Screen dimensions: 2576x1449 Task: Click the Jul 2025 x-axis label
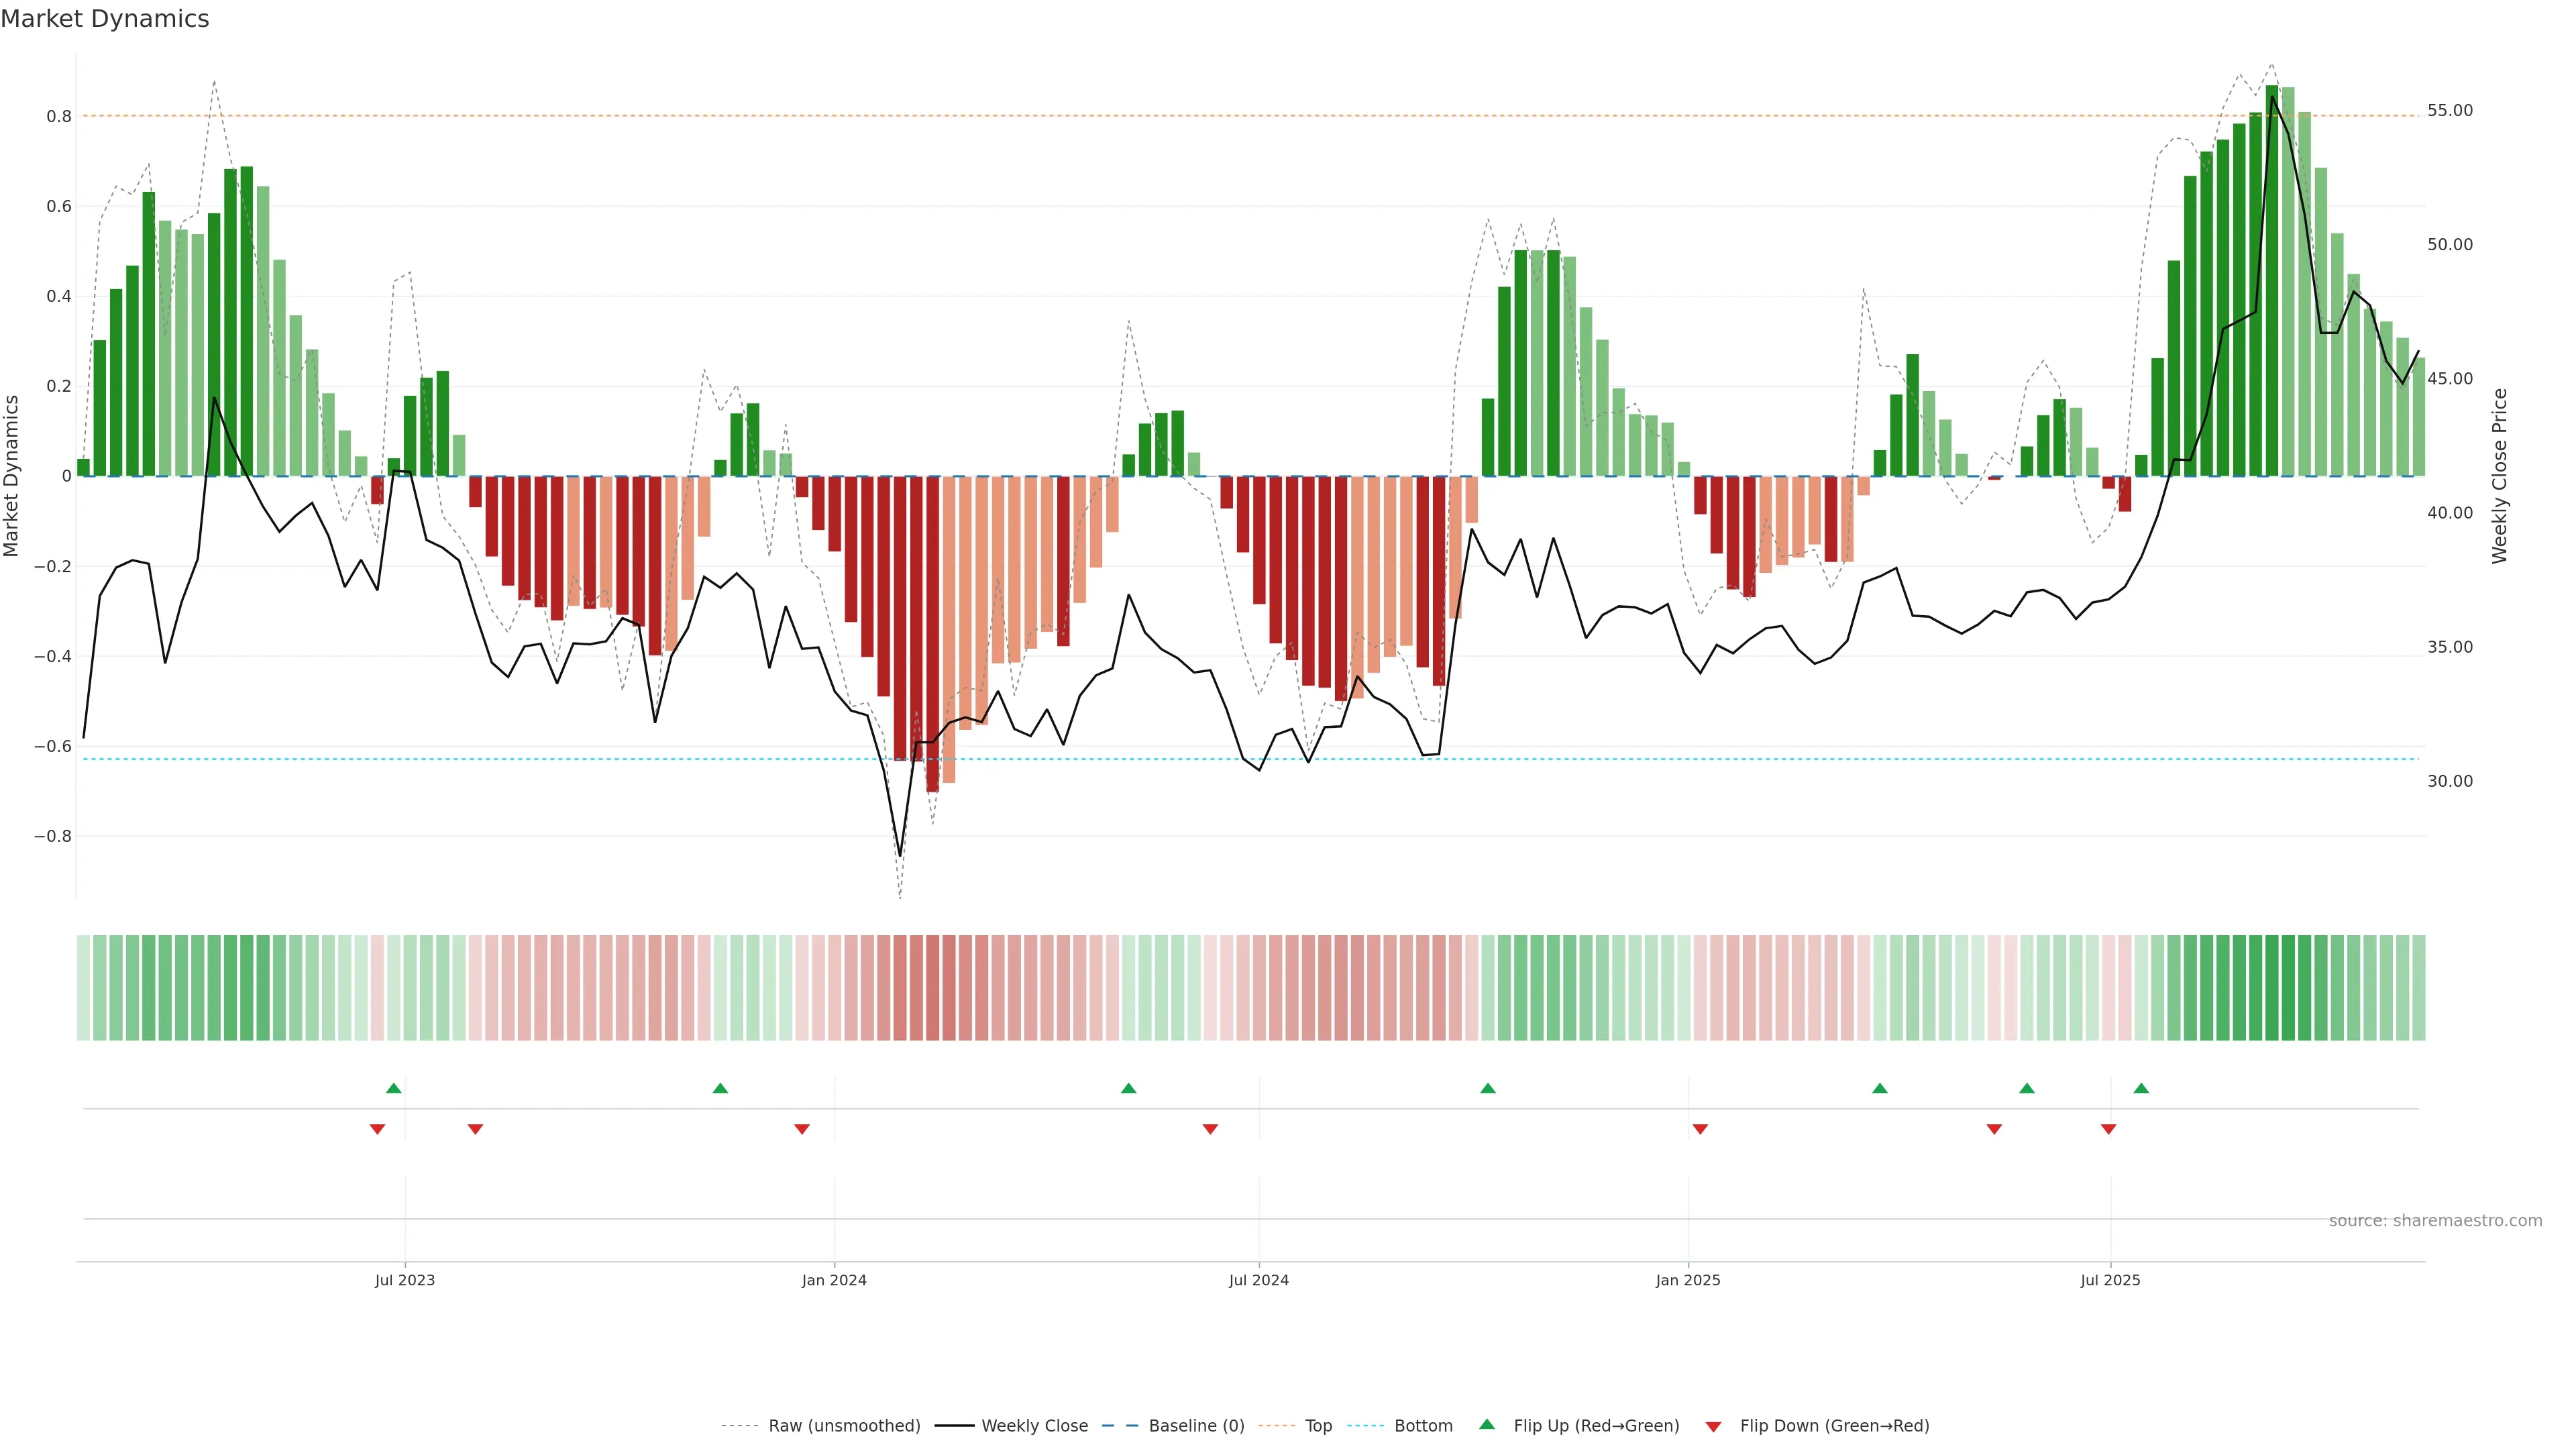[x=2110, y=1280]
